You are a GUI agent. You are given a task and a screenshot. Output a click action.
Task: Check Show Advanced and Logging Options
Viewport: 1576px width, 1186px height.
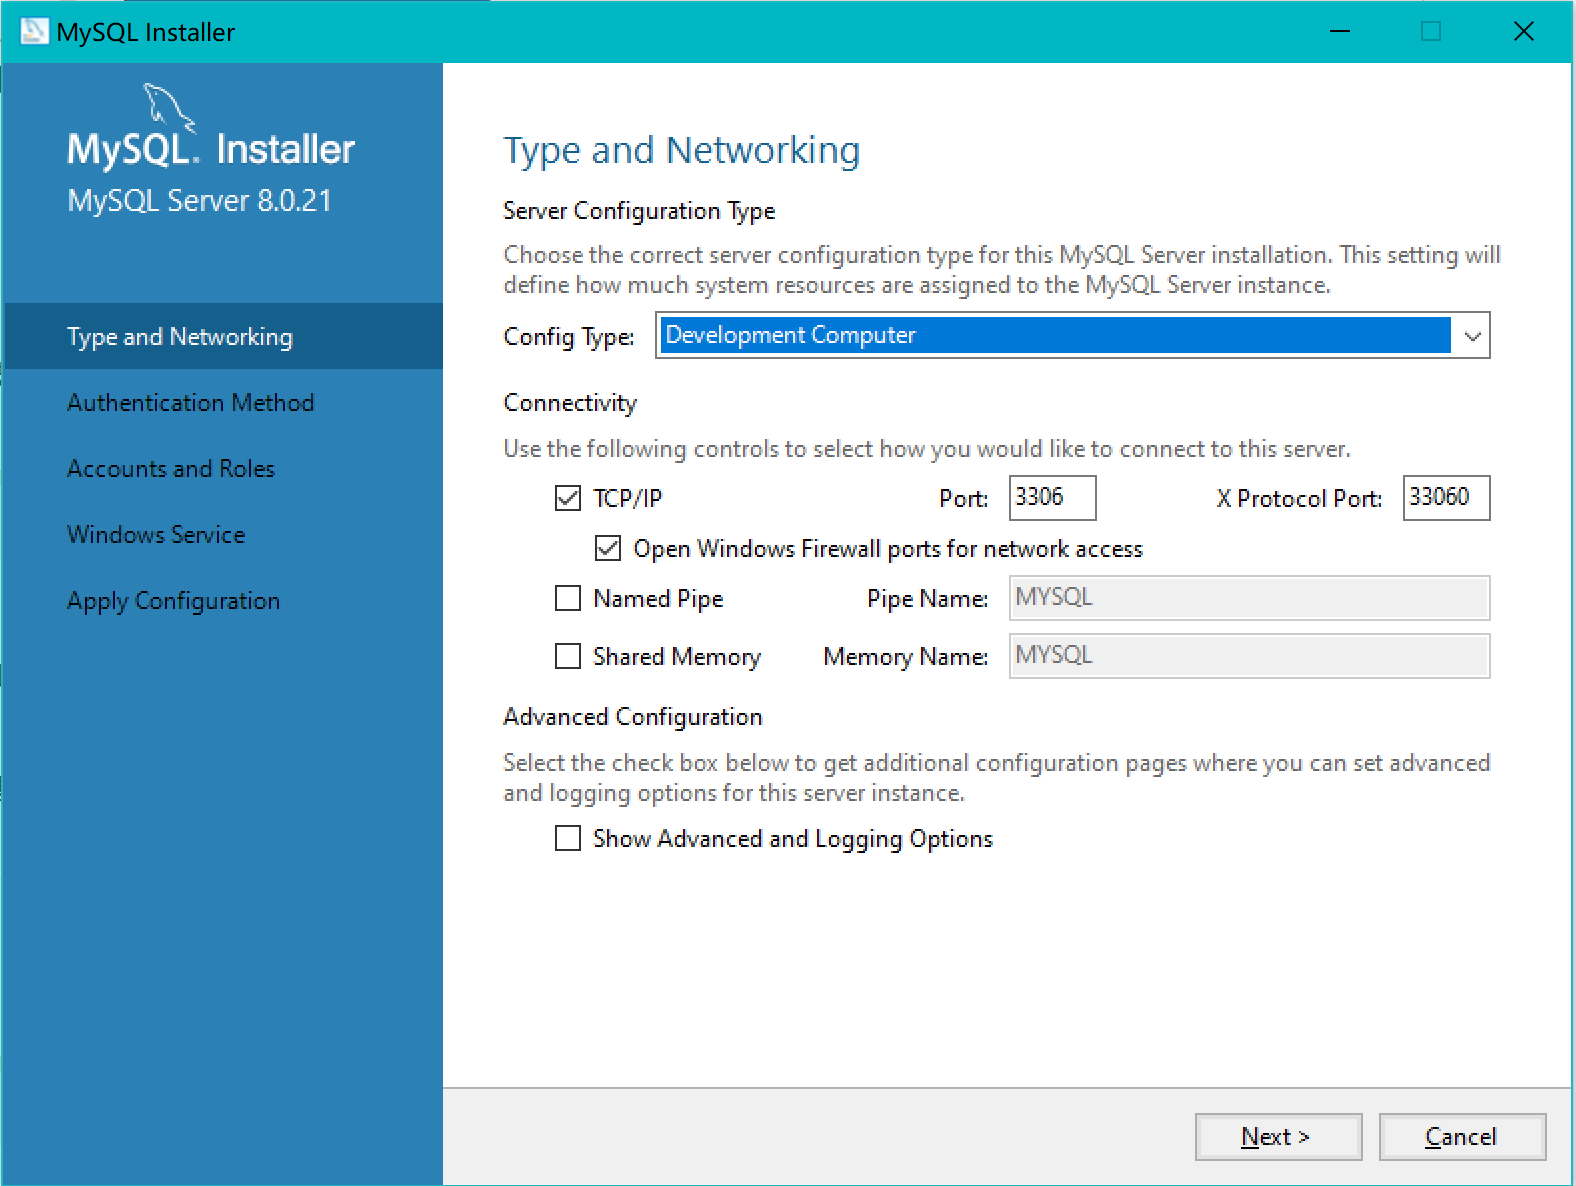pos(567,838)
